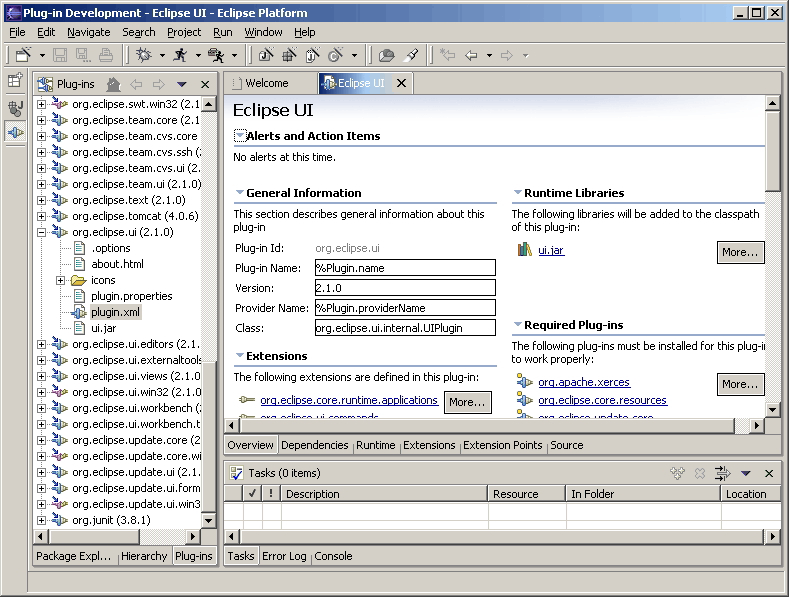Launch Debug via the bug icon
Screen dimensions: 789x597
144,55
